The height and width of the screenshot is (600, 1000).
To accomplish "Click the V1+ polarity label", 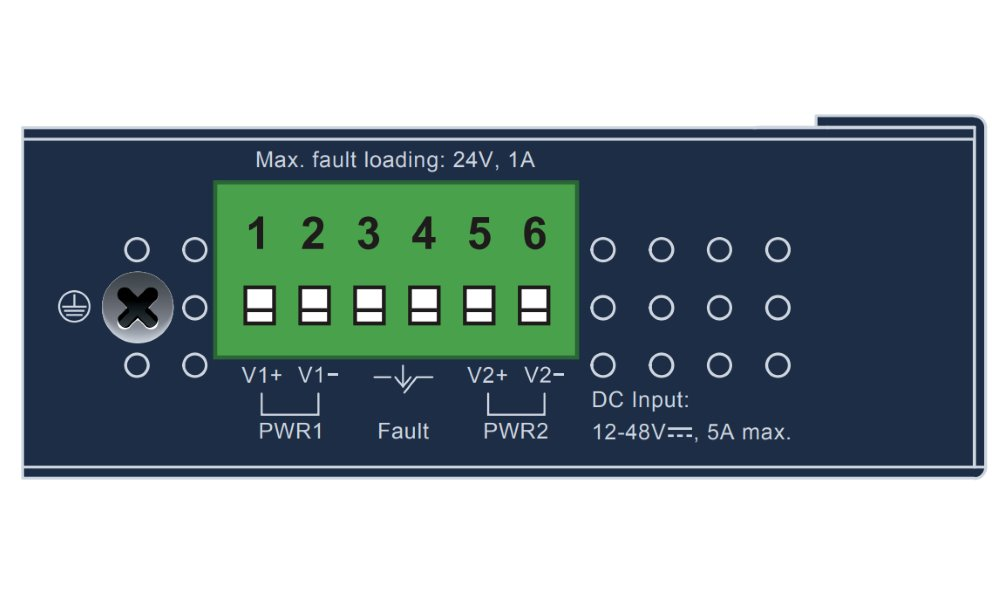I will (x=262, y=376).
